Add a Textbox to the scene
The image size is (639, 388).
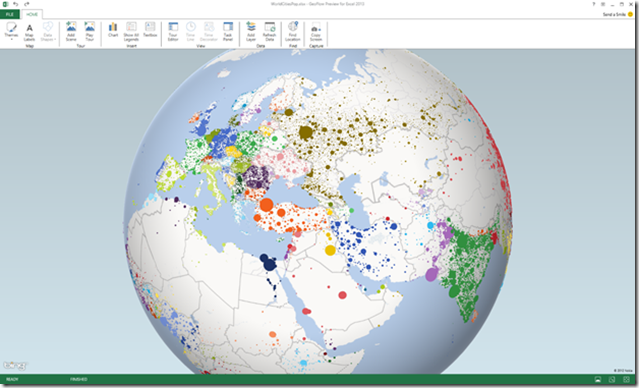150,30
